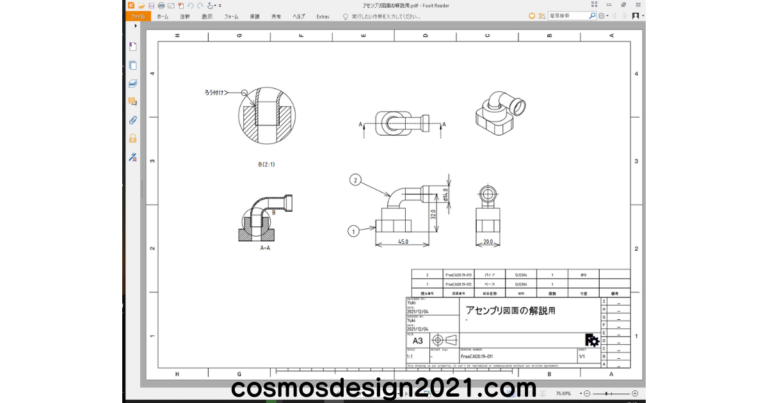Open the ファイル tab
768x403 pixels.
(139, 17)
